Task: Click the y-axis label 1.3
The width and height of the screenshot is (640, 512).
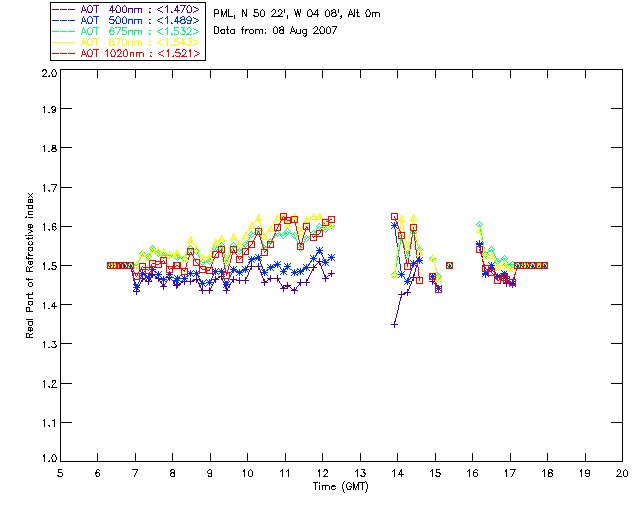Action: tap(49, 345)
